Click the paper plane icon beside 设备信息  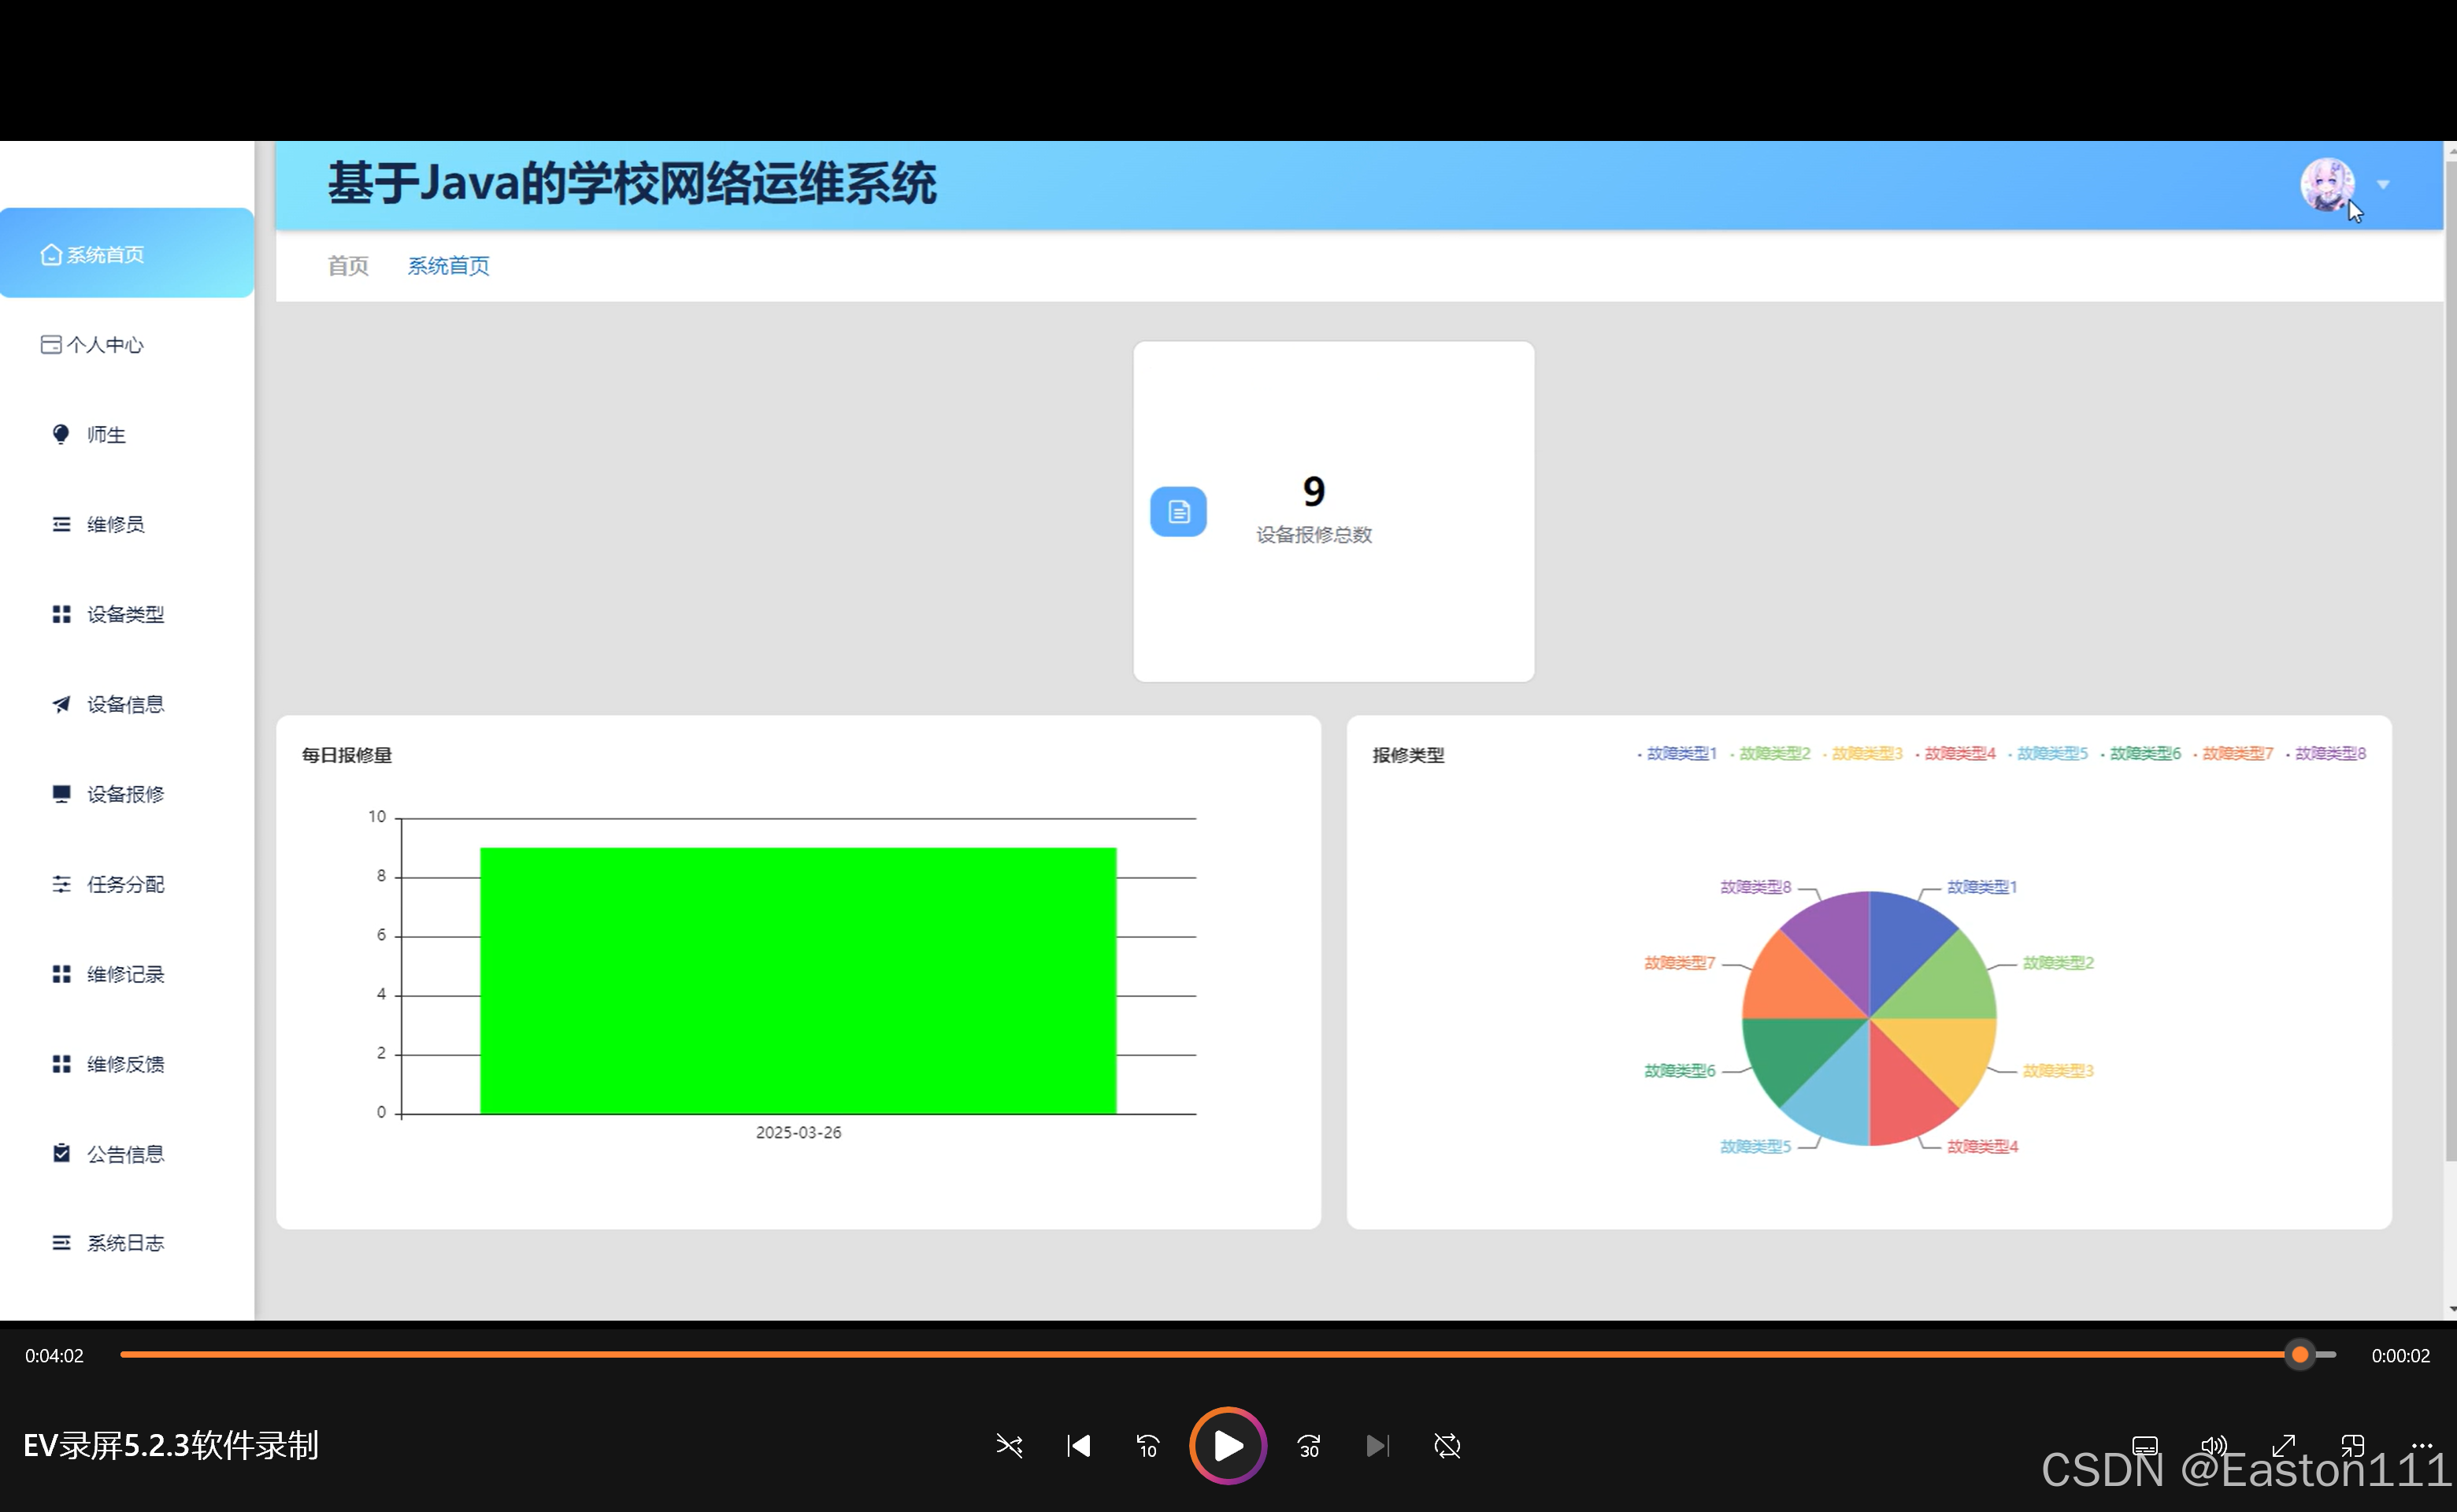point(61,704)
